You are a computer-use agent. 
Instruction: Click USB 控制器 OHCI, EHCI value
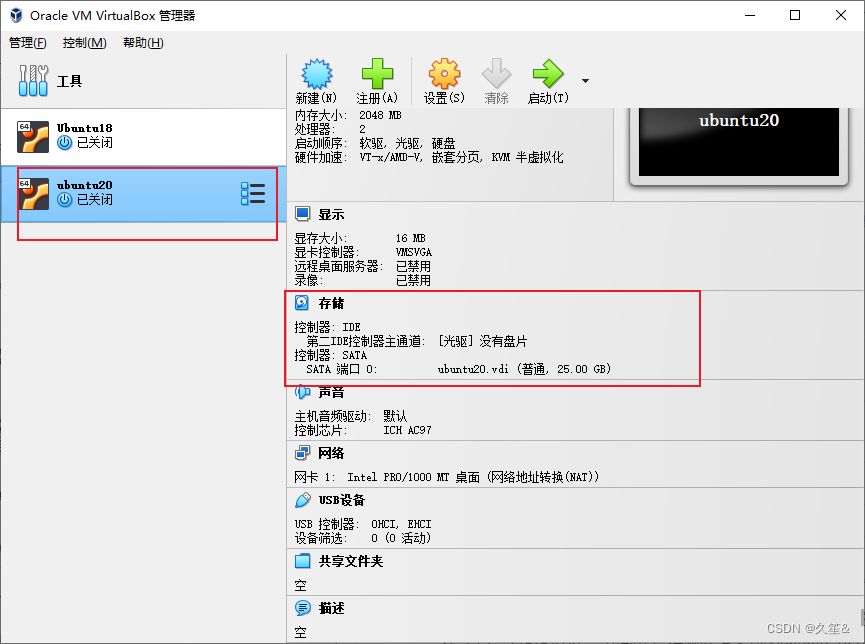pos(401,524)
